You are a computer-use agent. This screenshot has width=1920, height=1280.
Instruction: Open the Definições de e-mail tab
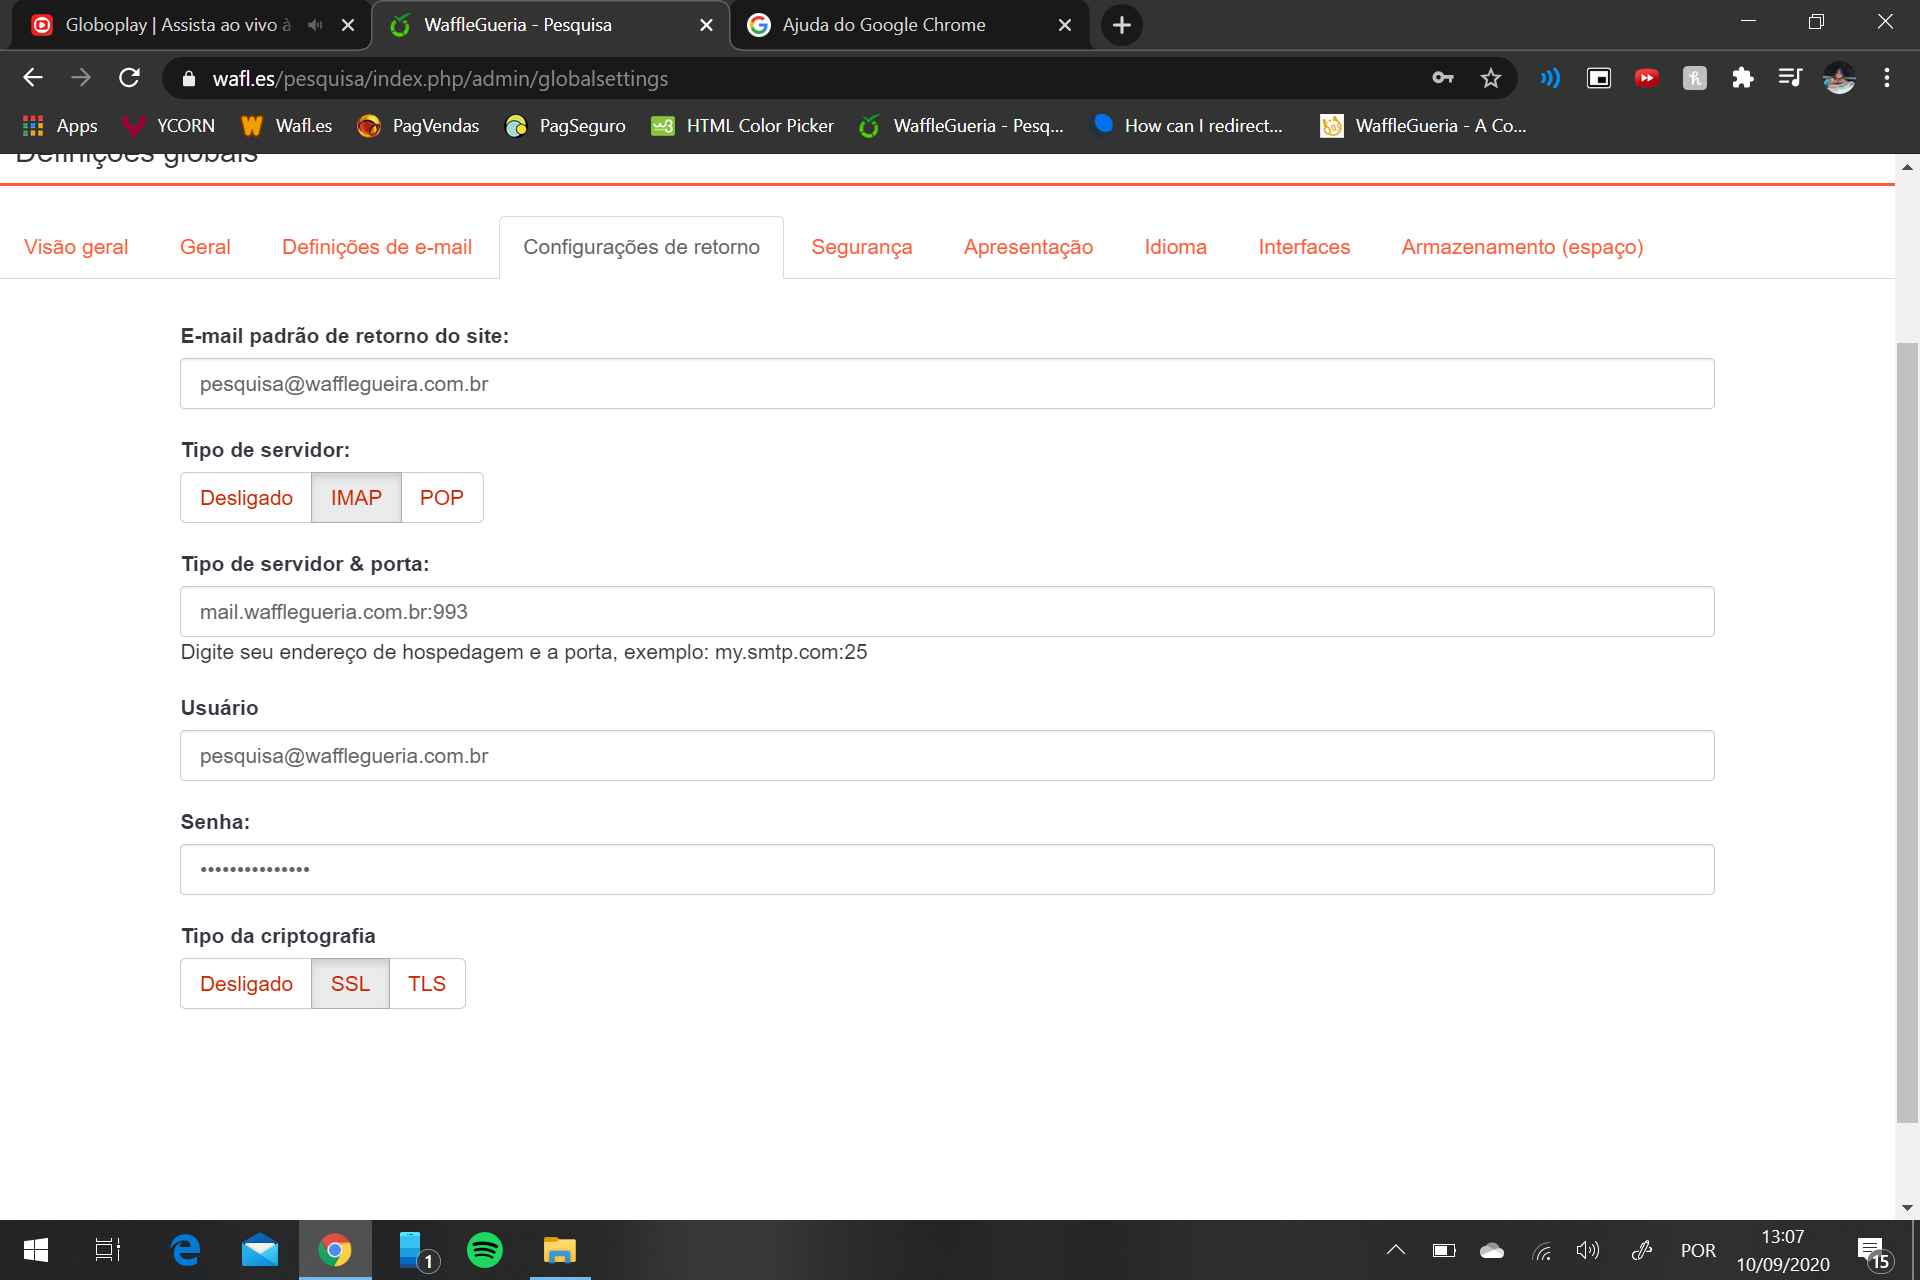(x=376, y=247)
